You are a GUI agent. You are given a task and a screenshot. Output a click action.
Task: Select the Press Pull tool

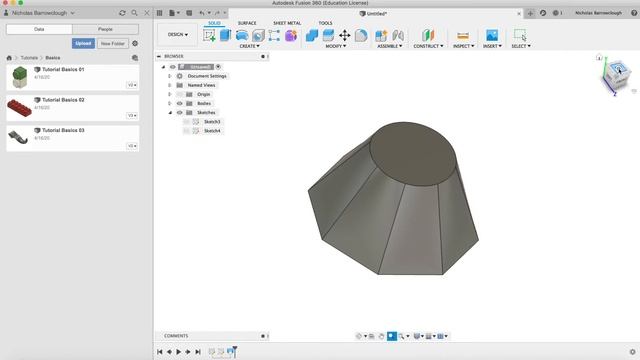pyautogui.click(x=312, y=36)
